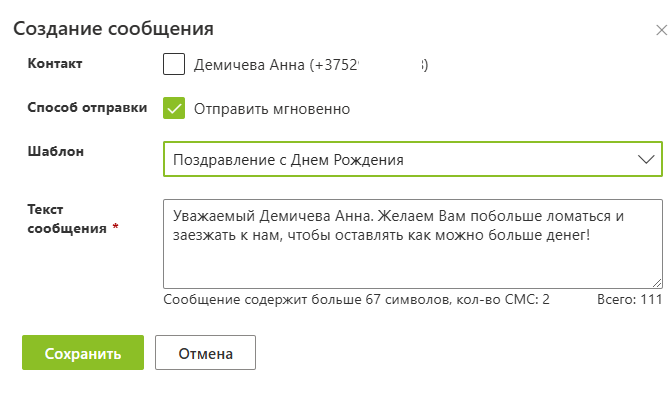Click the Отправить мгновенно label text
The height and width of the screenshot is (397, 668).
[272, 109]
